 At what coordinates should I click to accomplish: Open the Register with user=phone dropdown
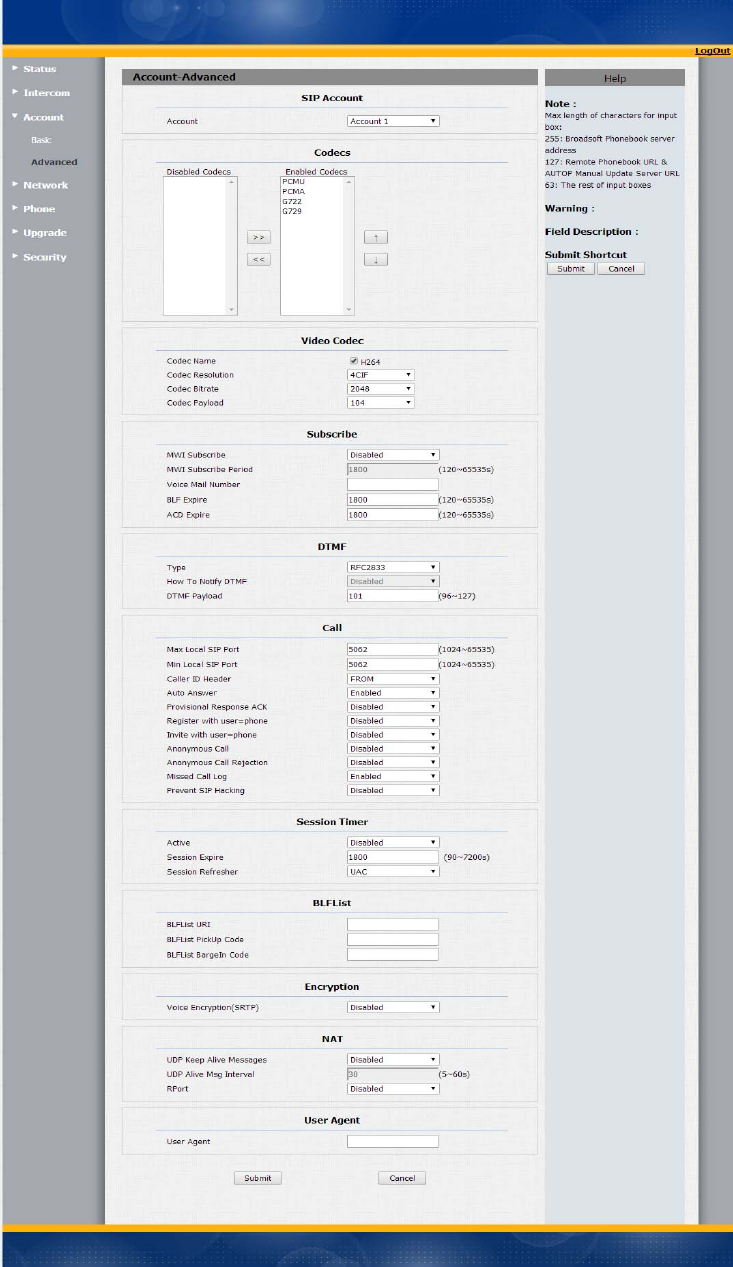pos(393,721)
